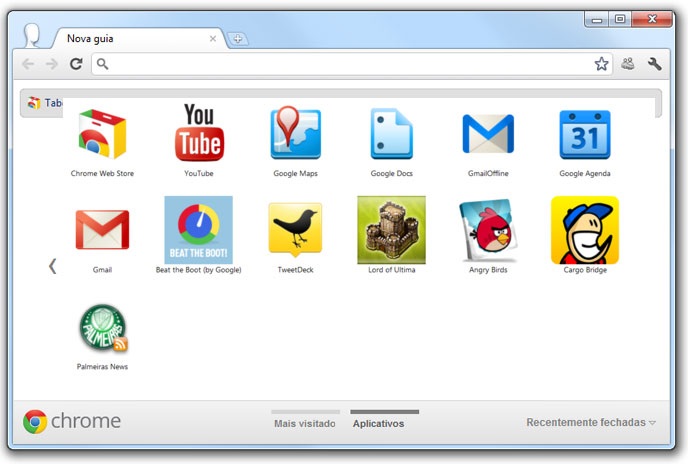The height and width of the screenshot is (464, 688).
Task: Open the Google Docs app
Action: coord(391,134)
